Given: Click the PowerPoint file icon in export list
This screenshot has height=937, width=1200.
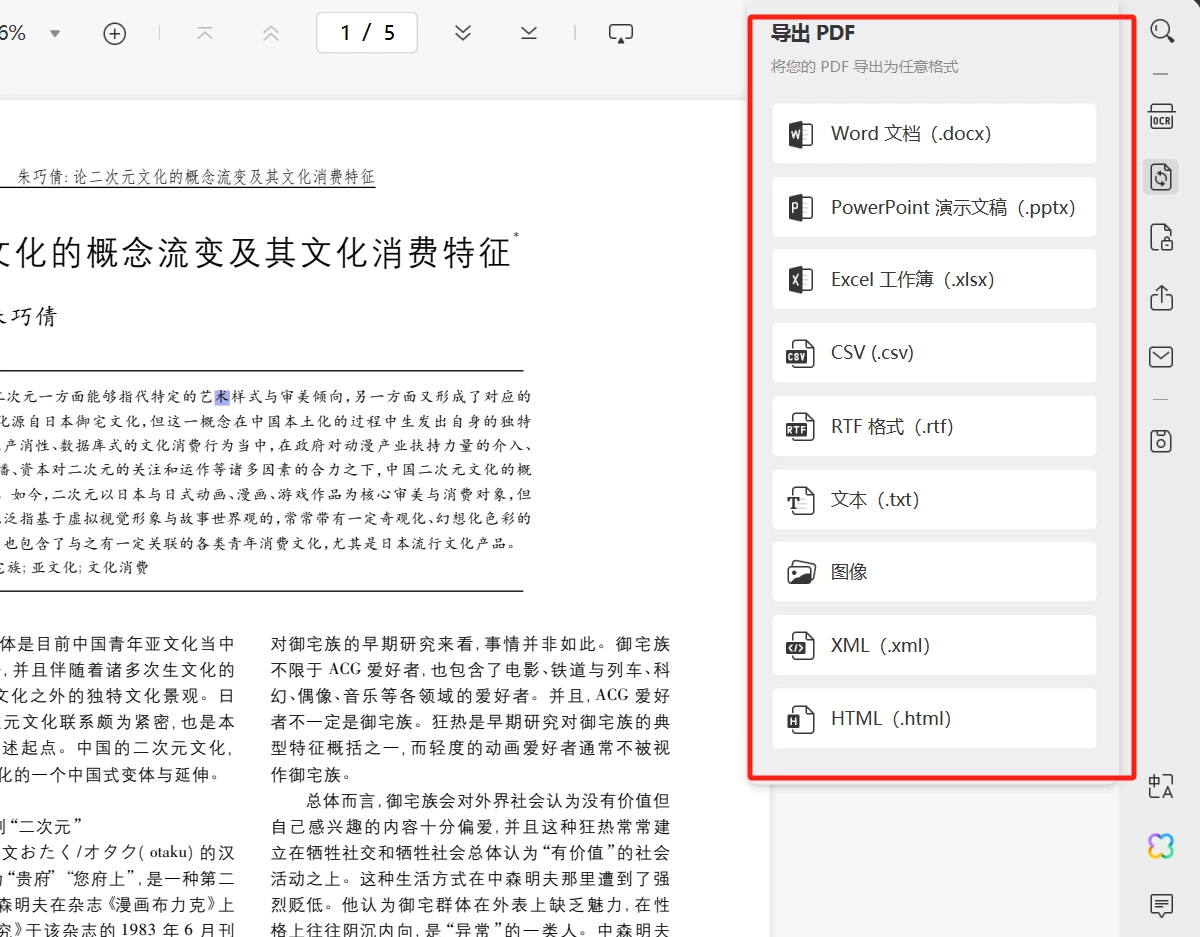Looking at the screenshot, I should click(800, 207).
